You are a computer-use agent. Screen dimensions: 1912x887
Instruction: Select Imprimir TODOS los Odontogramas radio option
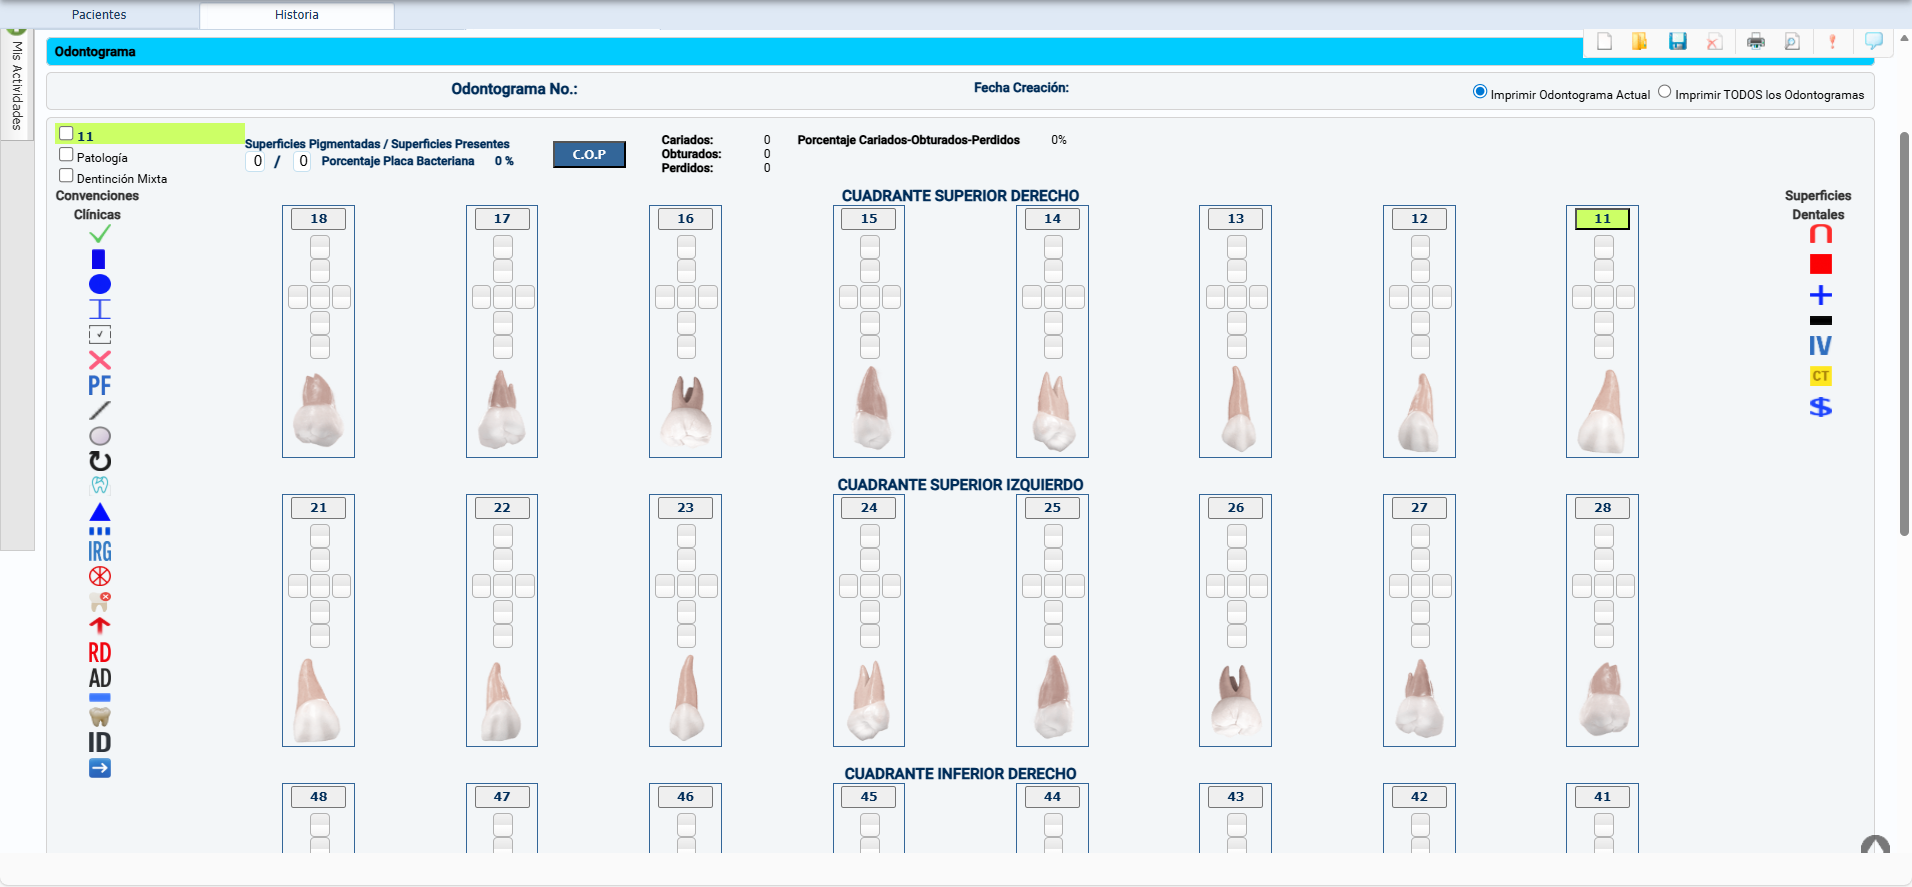coord(1664,92)
